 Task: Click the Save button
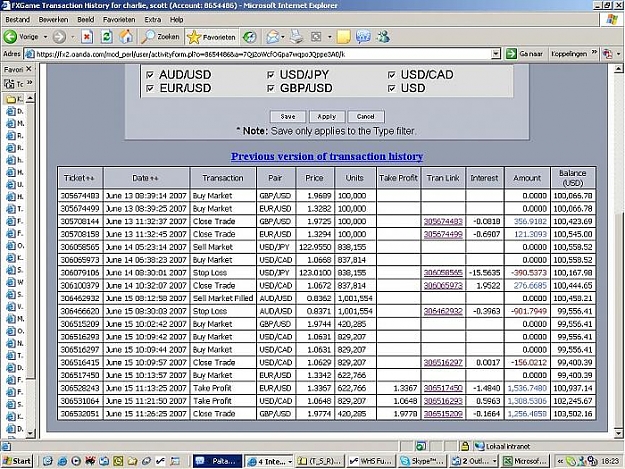click(x=288, y=117)
